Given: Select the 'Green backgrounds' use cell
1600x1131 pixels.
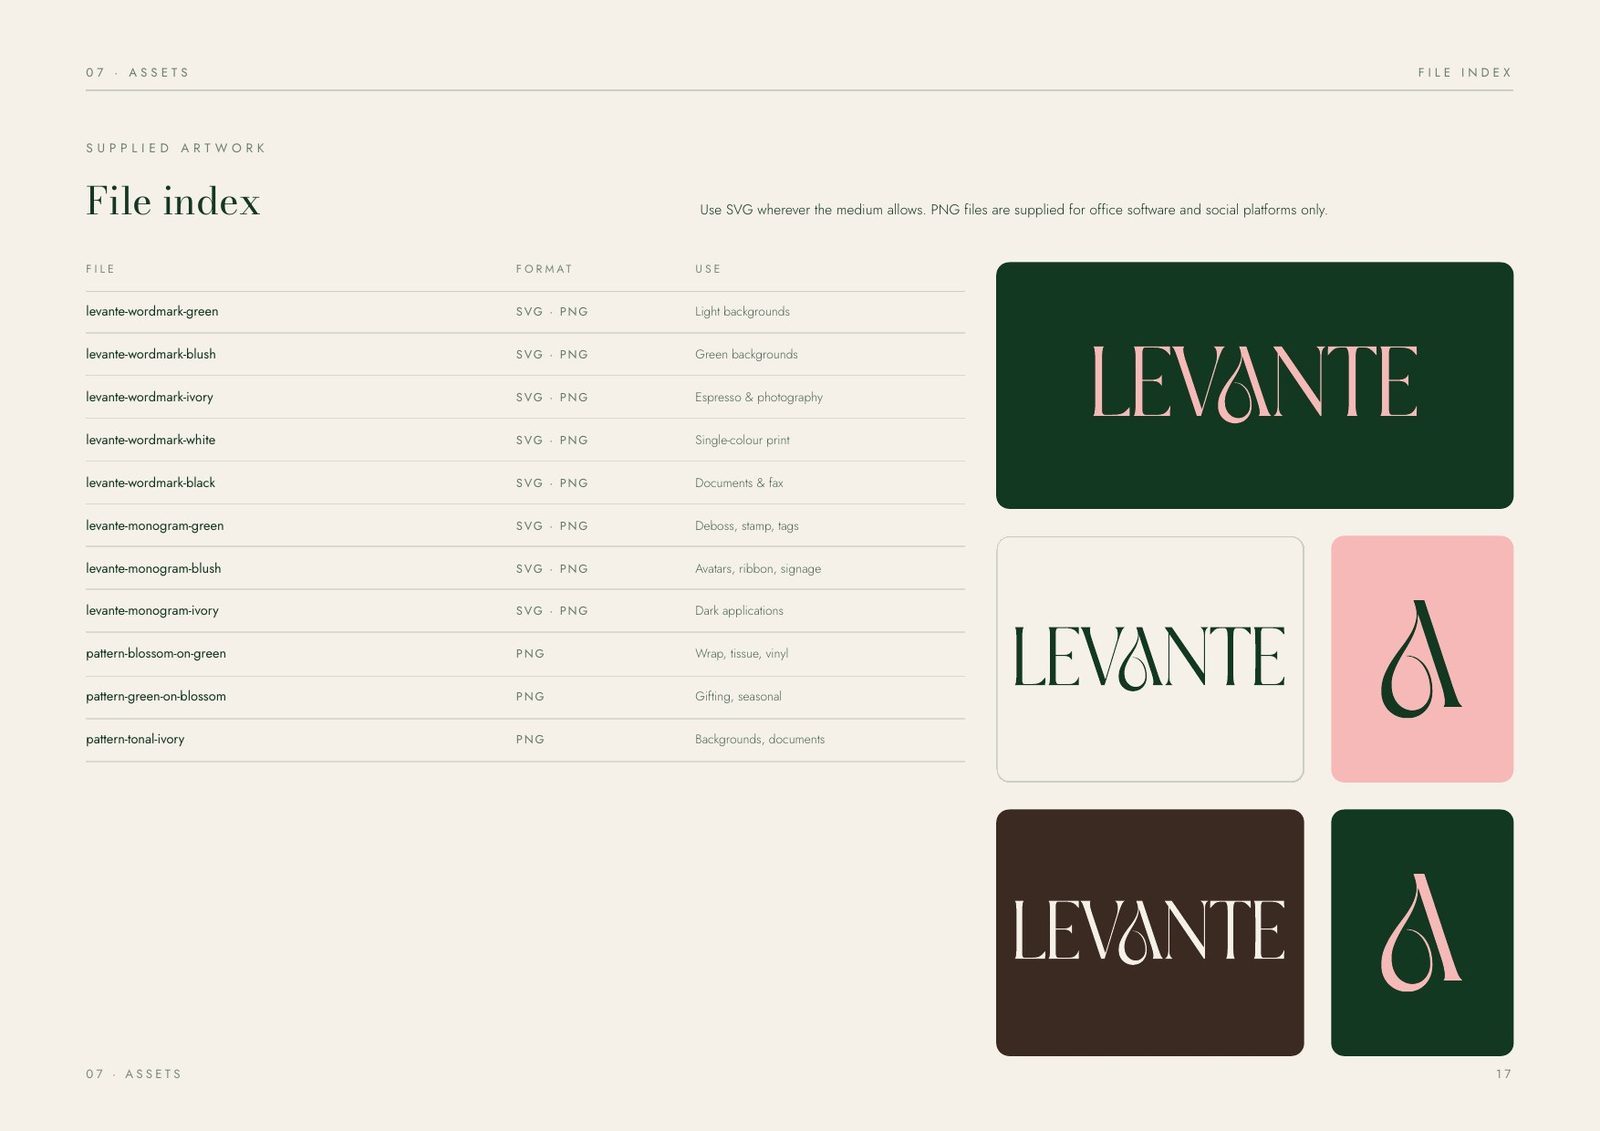Looking at the screenshot, I should [746, 355].
